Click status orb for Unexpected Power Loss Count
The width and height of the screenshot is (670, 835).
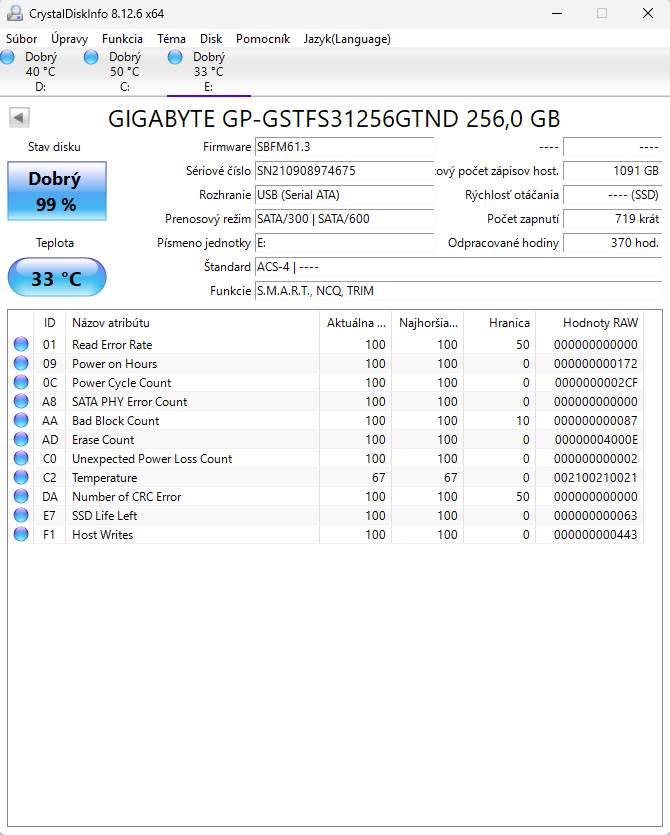(x=21, y=459)
